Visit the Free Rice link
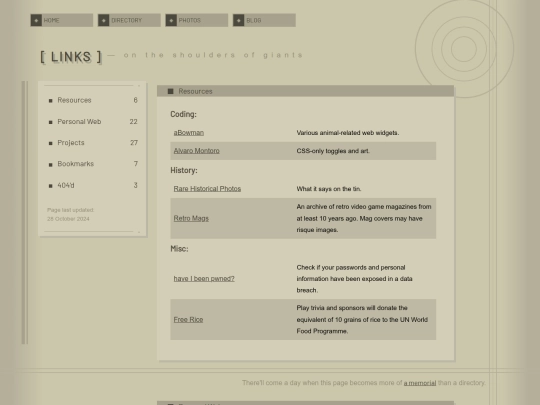Viewport: 540px width, 405px height. [x=188, y=320]
